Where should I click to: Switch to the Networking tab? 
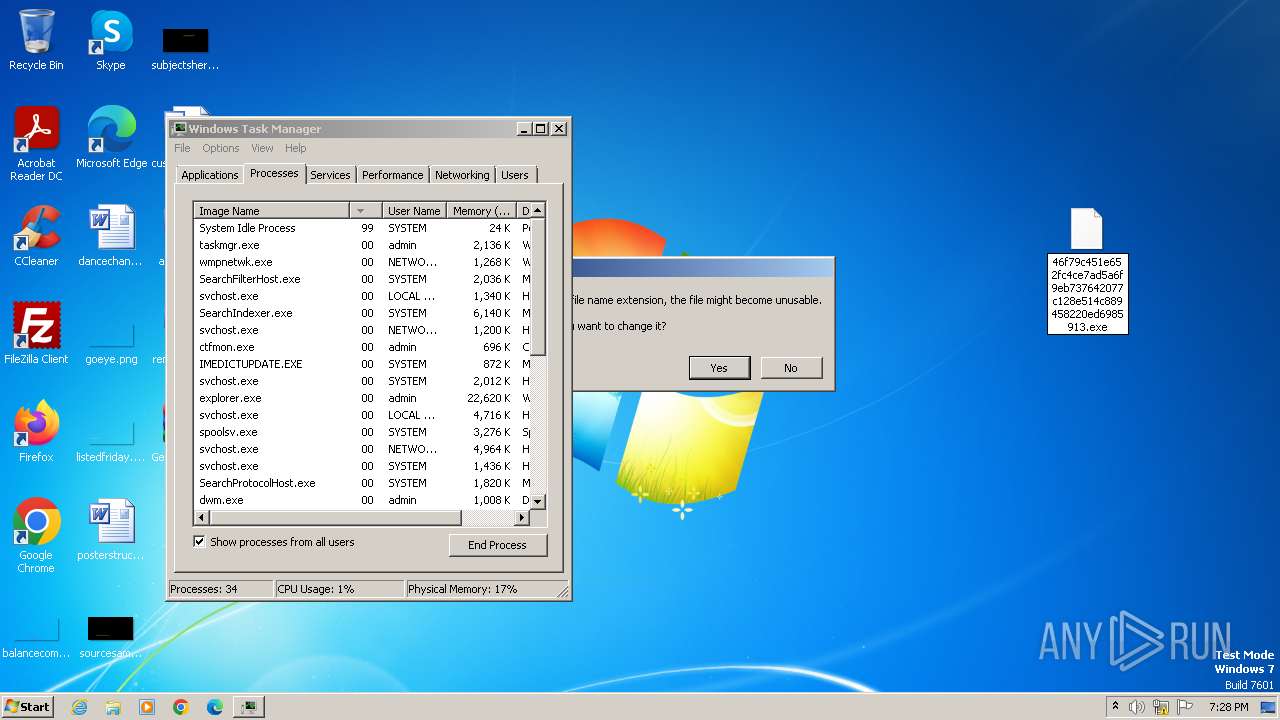click(462, 175)
